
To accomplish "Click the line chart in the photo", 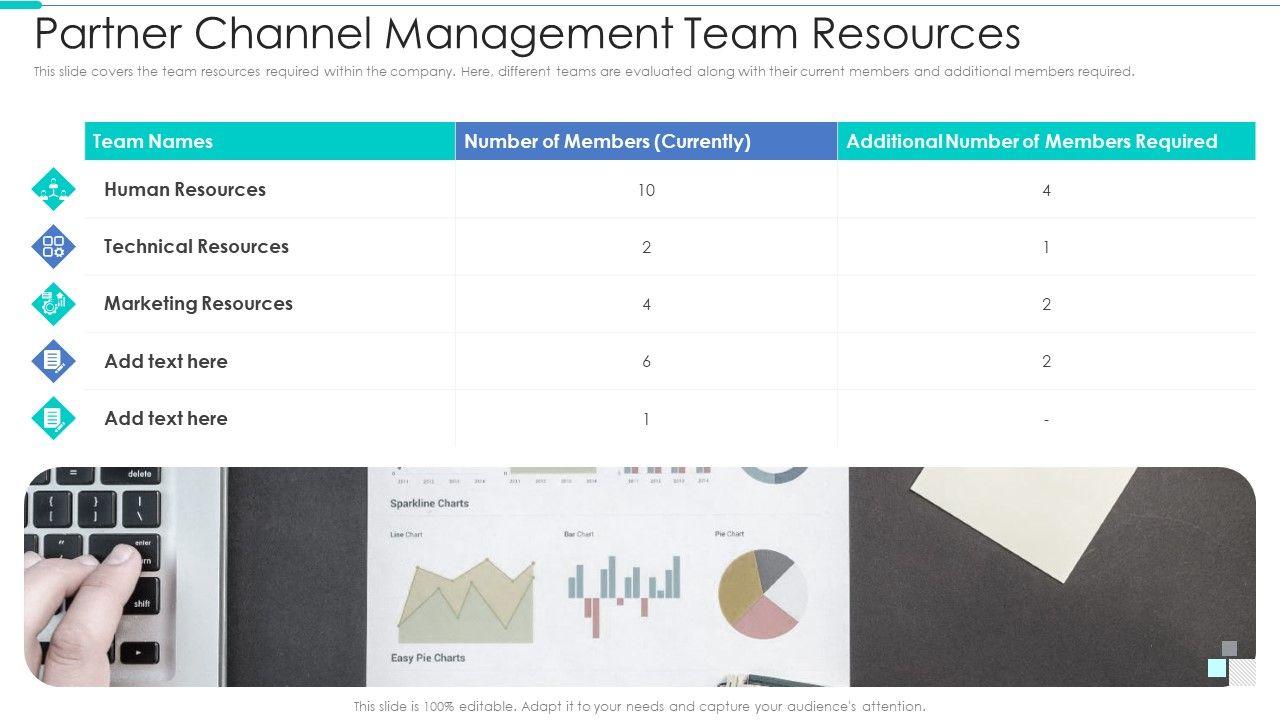I will [x=466, y=600].
